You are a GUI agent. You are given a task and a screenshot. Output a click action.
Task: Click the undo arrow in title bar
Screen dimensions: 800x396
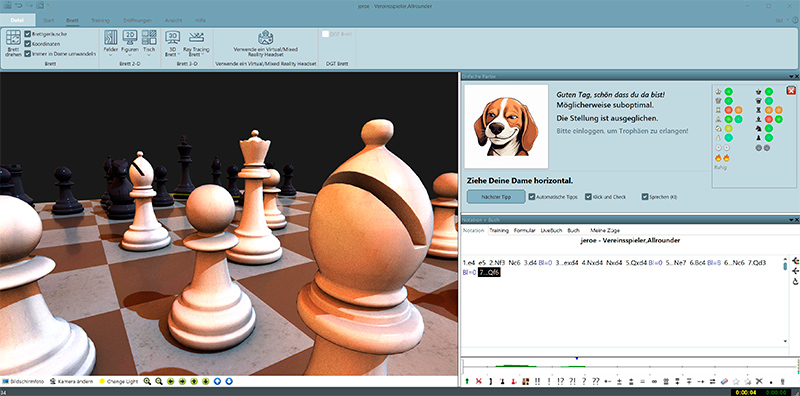coord(18,5)
